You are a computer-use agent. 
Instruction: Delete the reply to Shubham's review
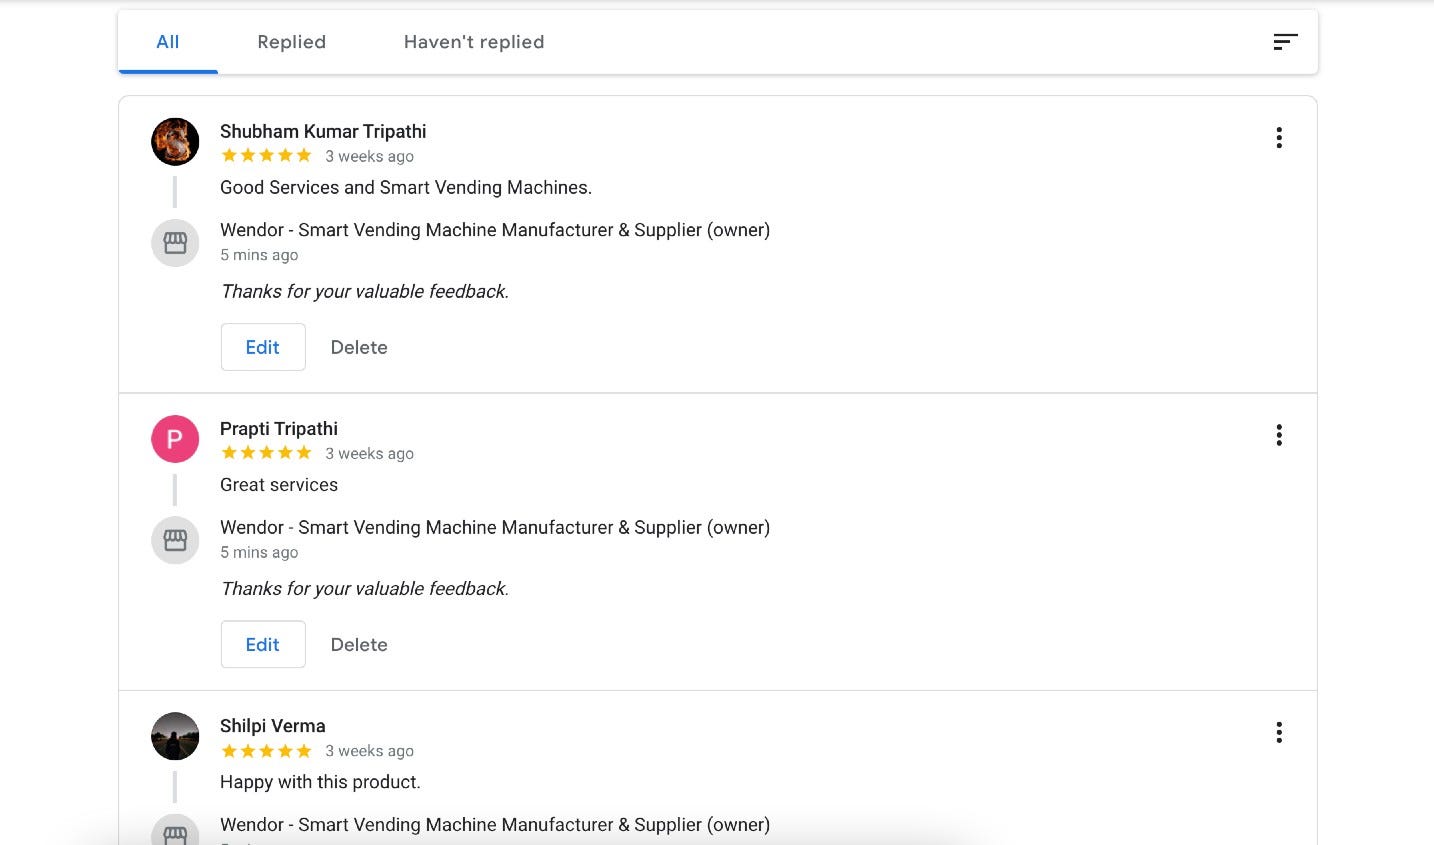(x=359, y=347)
